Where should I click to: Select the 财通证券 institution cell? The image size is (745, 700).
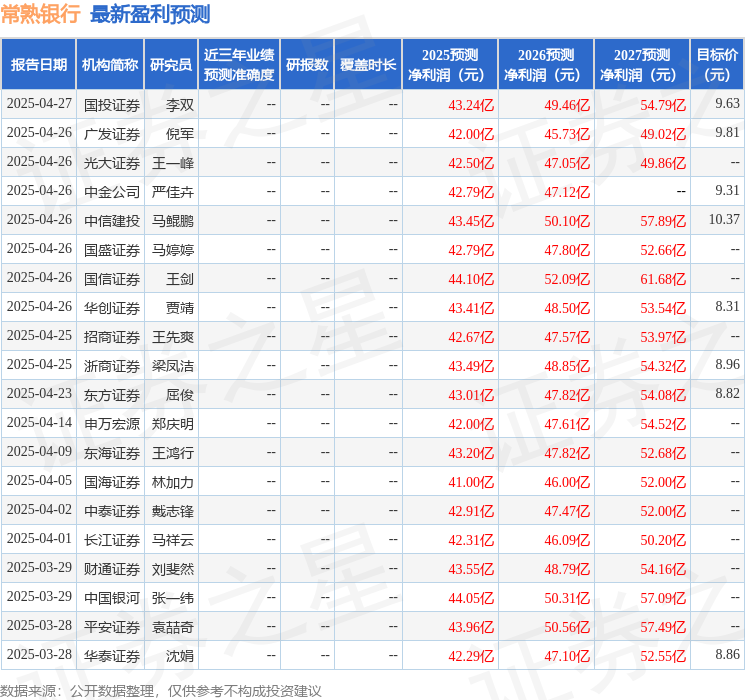(112, 569)
